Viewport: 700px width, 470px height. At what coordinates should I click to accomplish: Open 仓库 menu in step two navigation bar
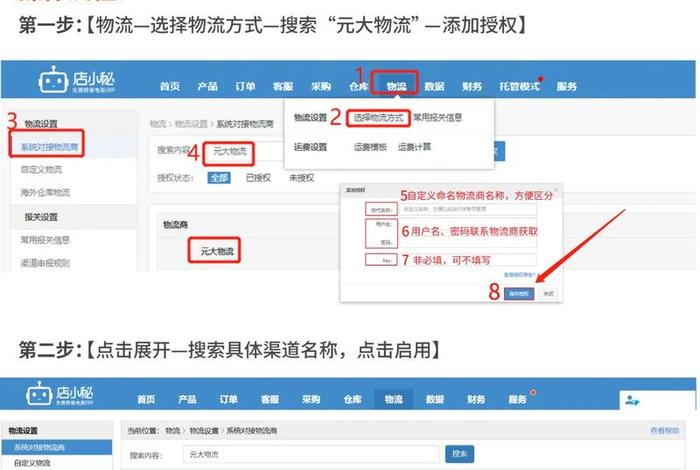point(353,399)
